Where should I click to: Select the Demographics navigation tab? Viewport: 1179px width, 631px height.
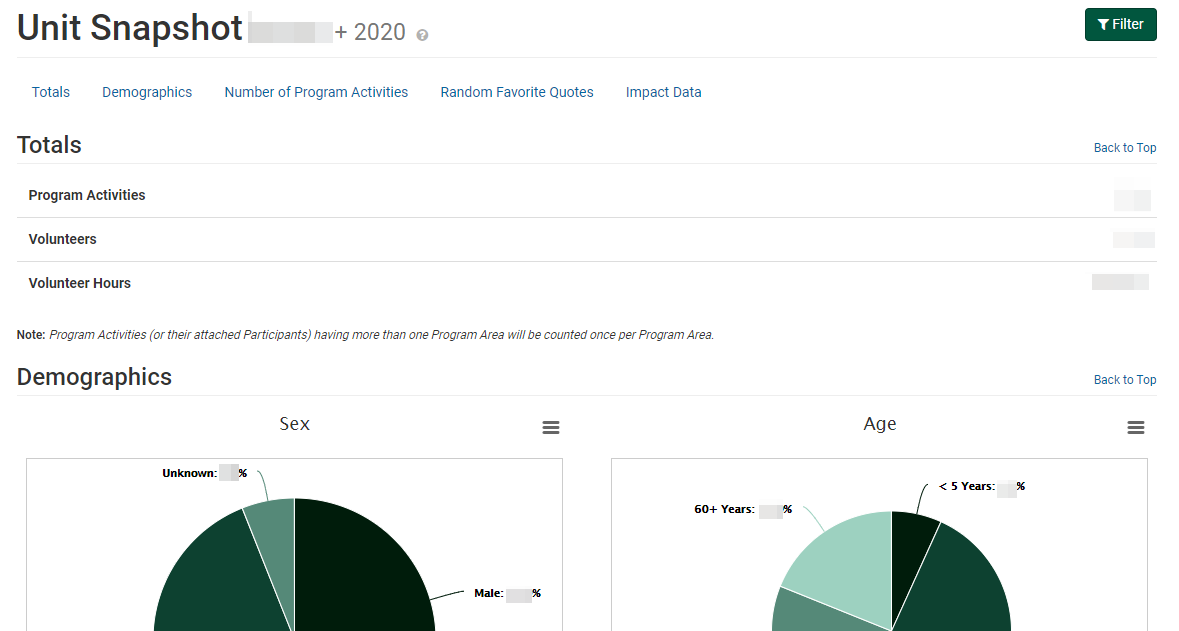coord(146,92)
